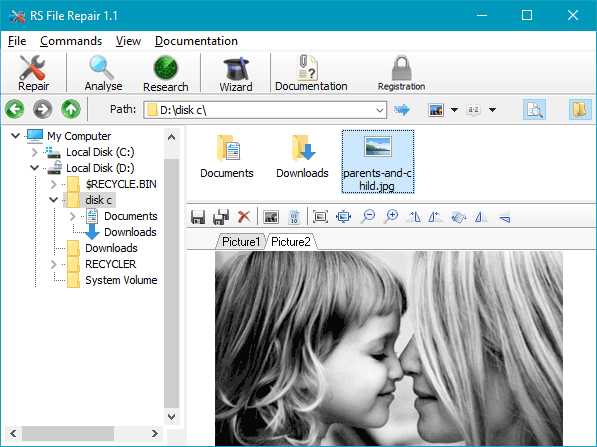Image resolution: width=597 pixels, height=447 pixels.
Task: Click the single floppy-disk save icon
Action: tap(198, 217)
